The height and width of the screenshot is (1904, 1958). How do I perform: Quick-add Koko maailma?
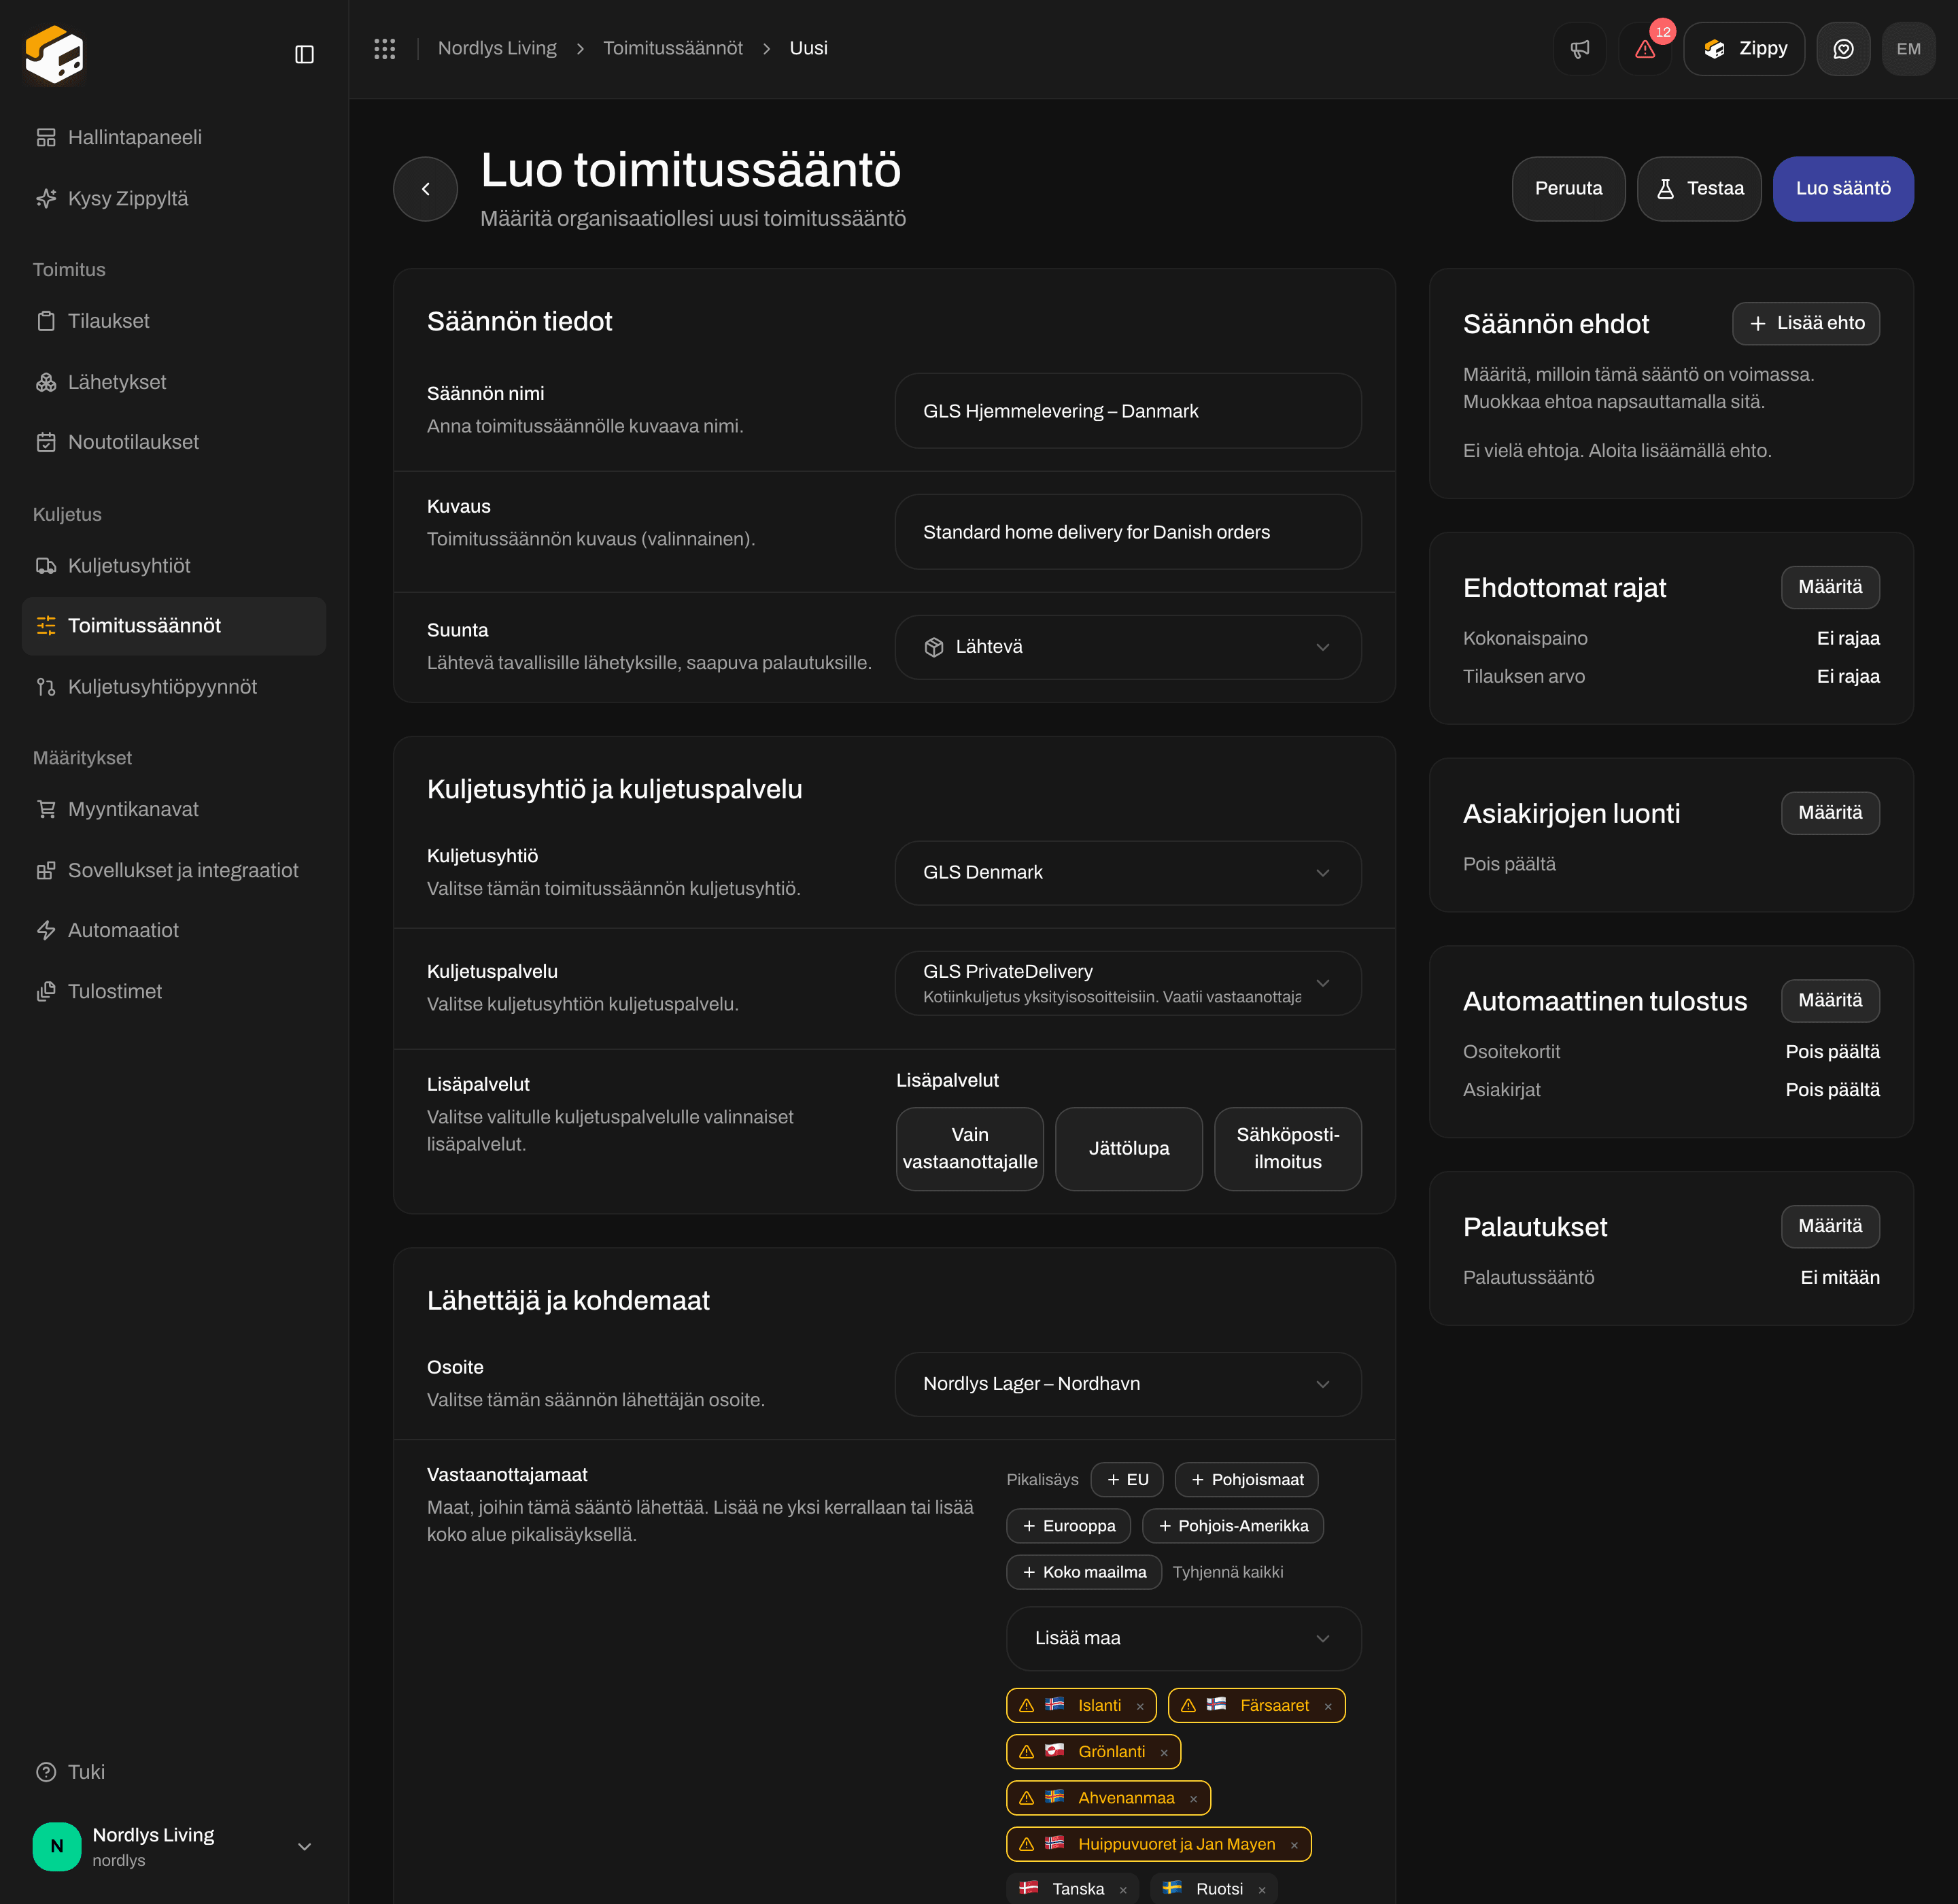click(1083, 1572)
